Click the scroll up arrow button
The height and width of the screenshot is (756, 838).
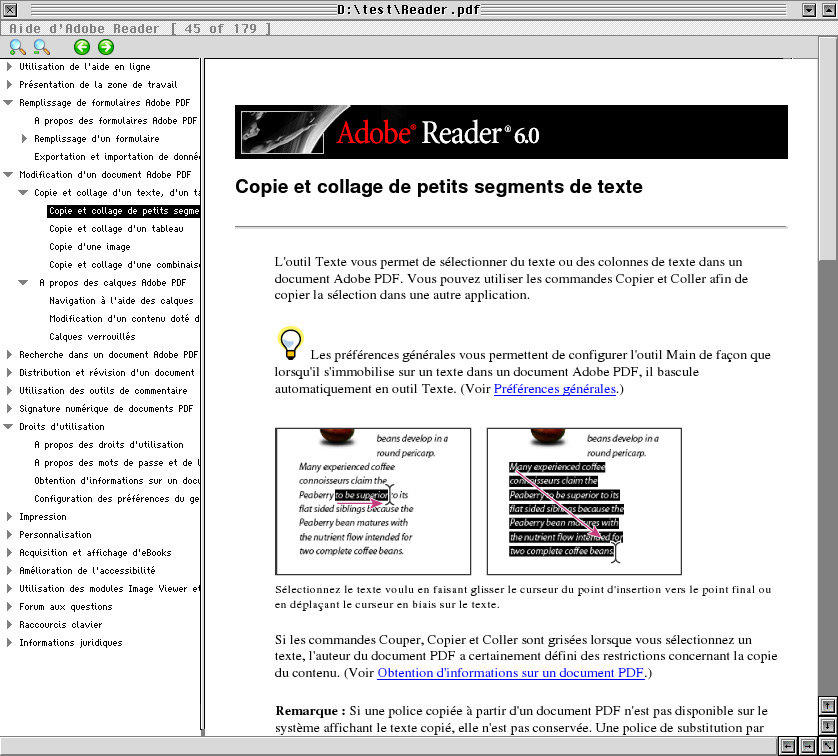point(827,706)
